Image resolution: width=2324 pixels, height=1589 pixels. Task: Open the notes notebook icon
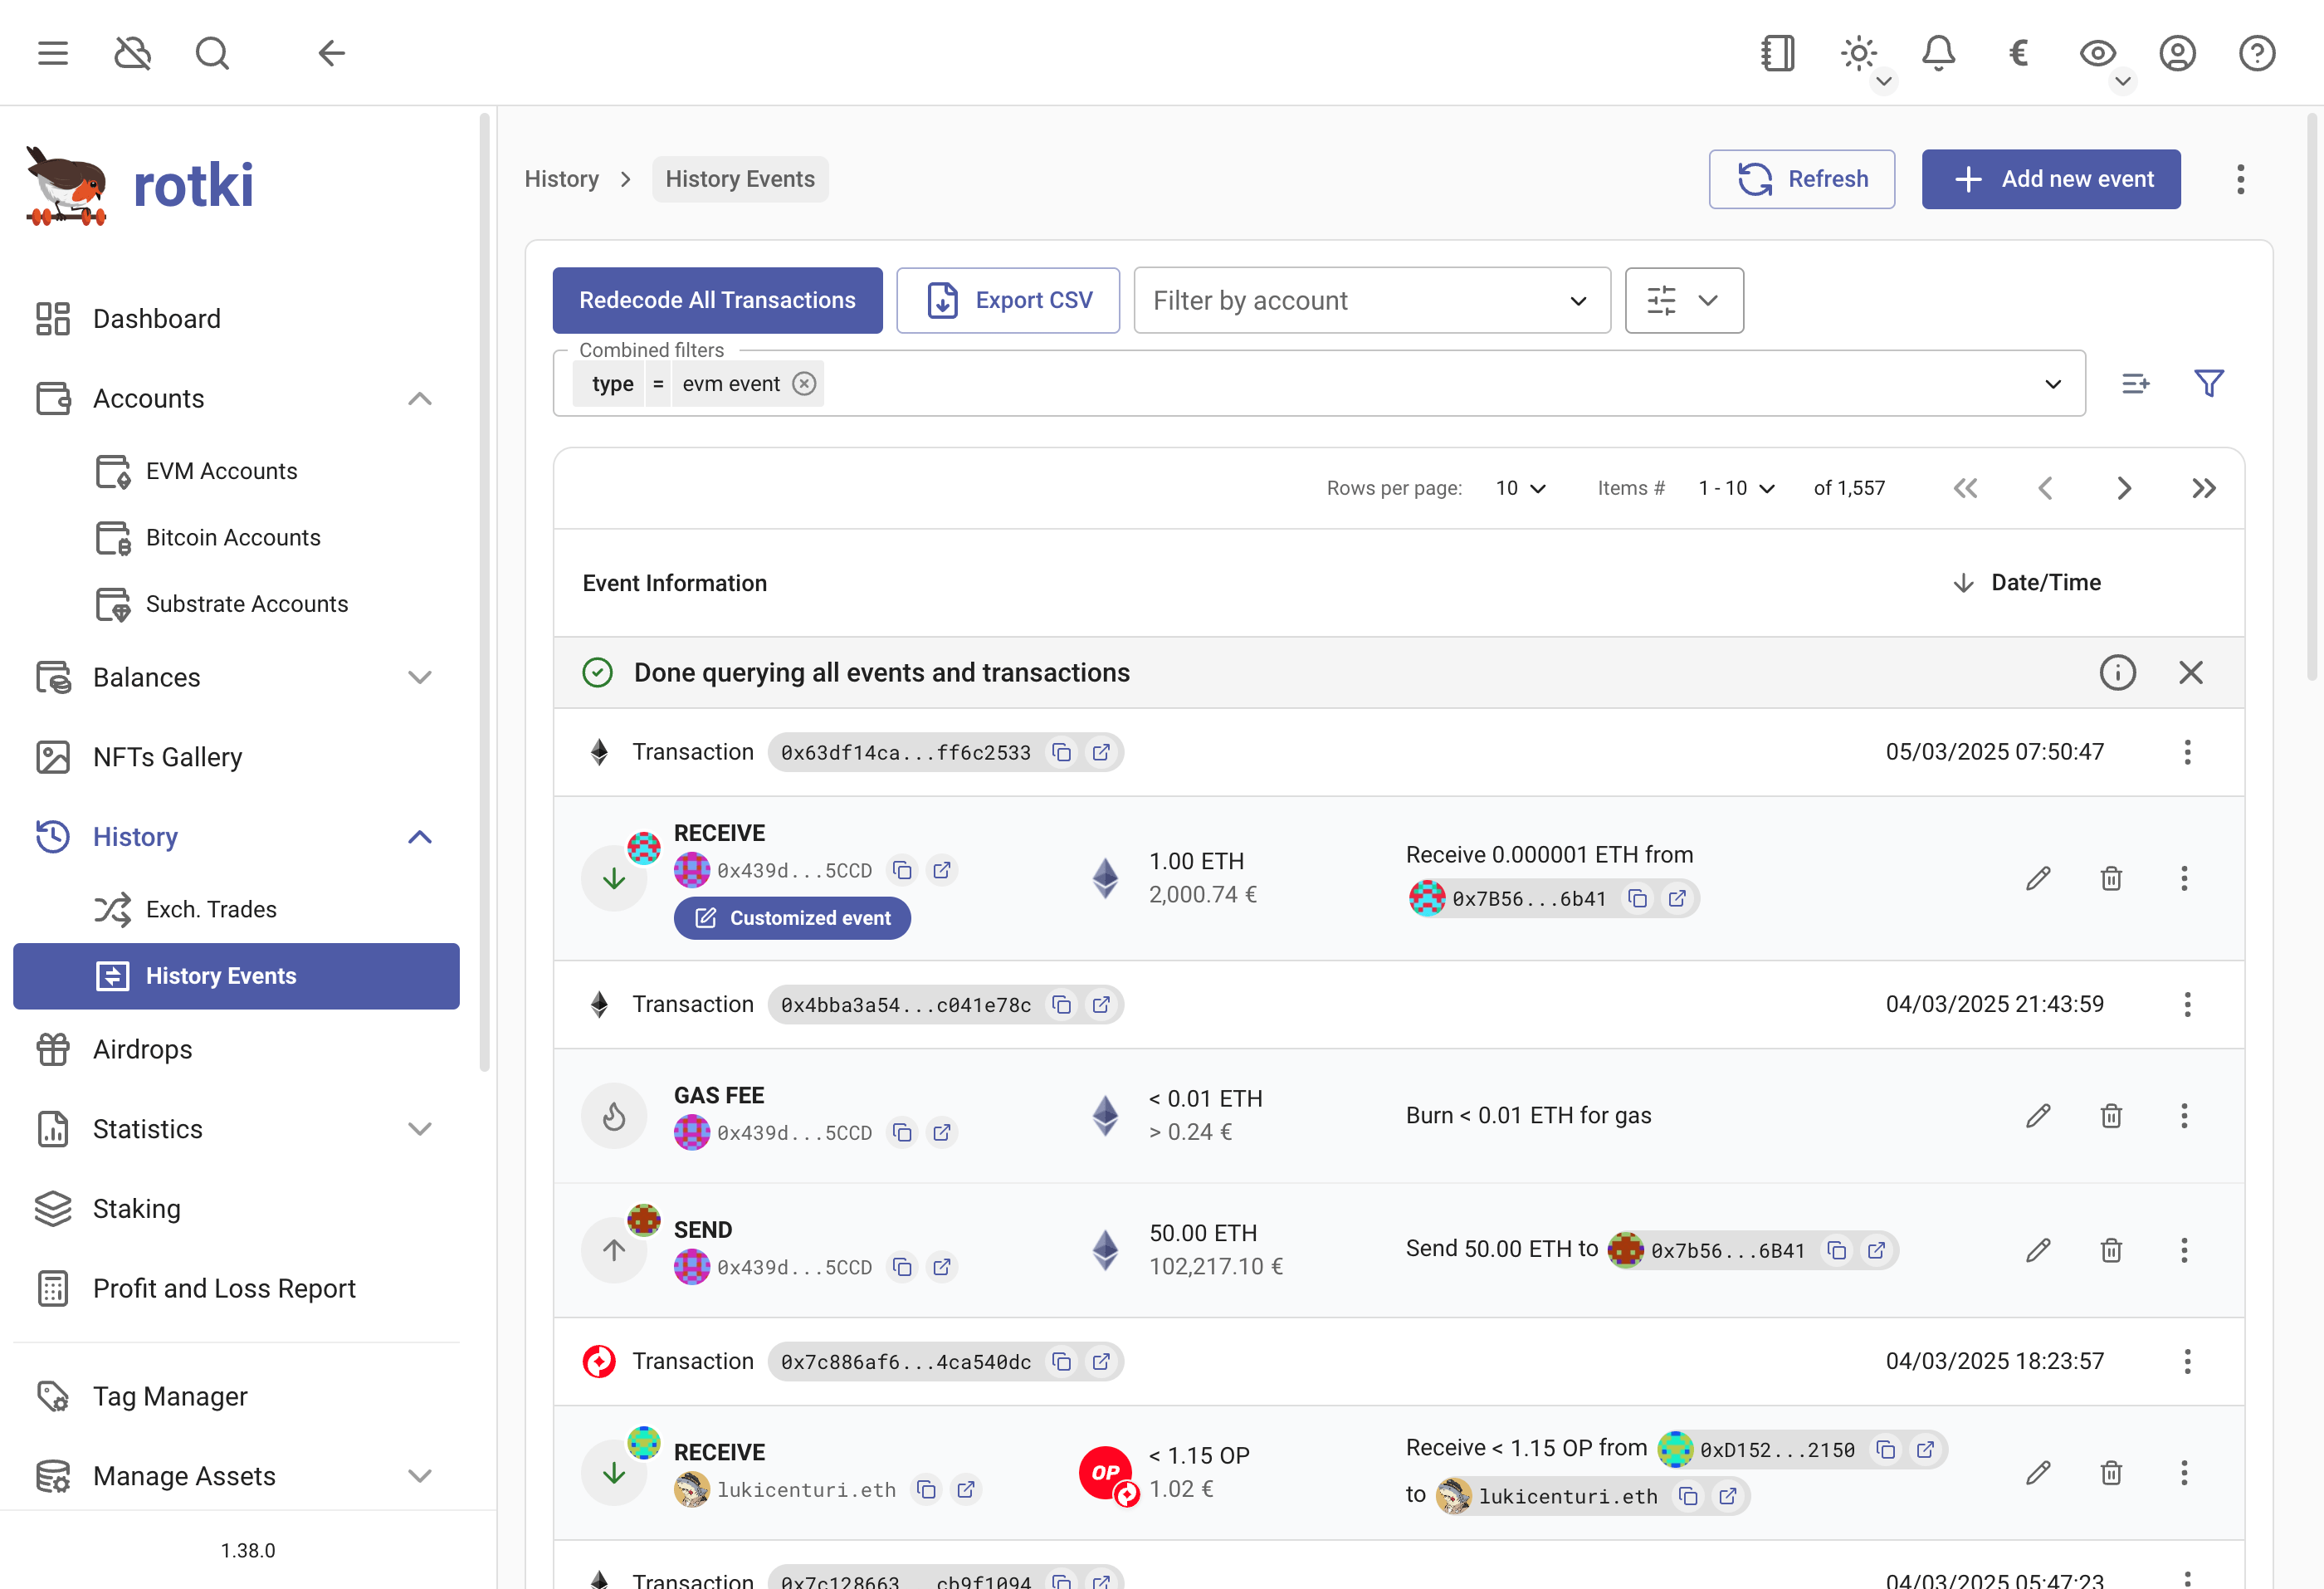pyautogui.click(x=1778, y=53)
